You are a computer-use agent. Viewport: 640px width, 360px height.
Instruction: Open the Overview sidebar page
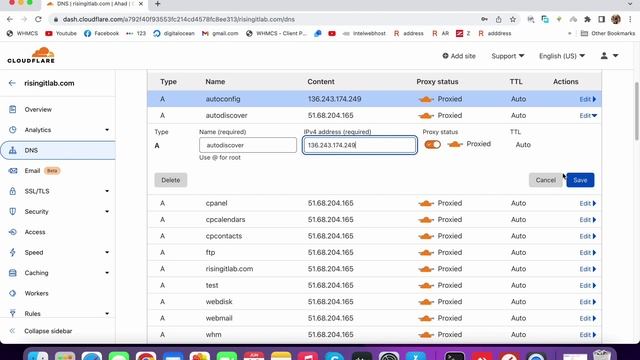(38, 109)
